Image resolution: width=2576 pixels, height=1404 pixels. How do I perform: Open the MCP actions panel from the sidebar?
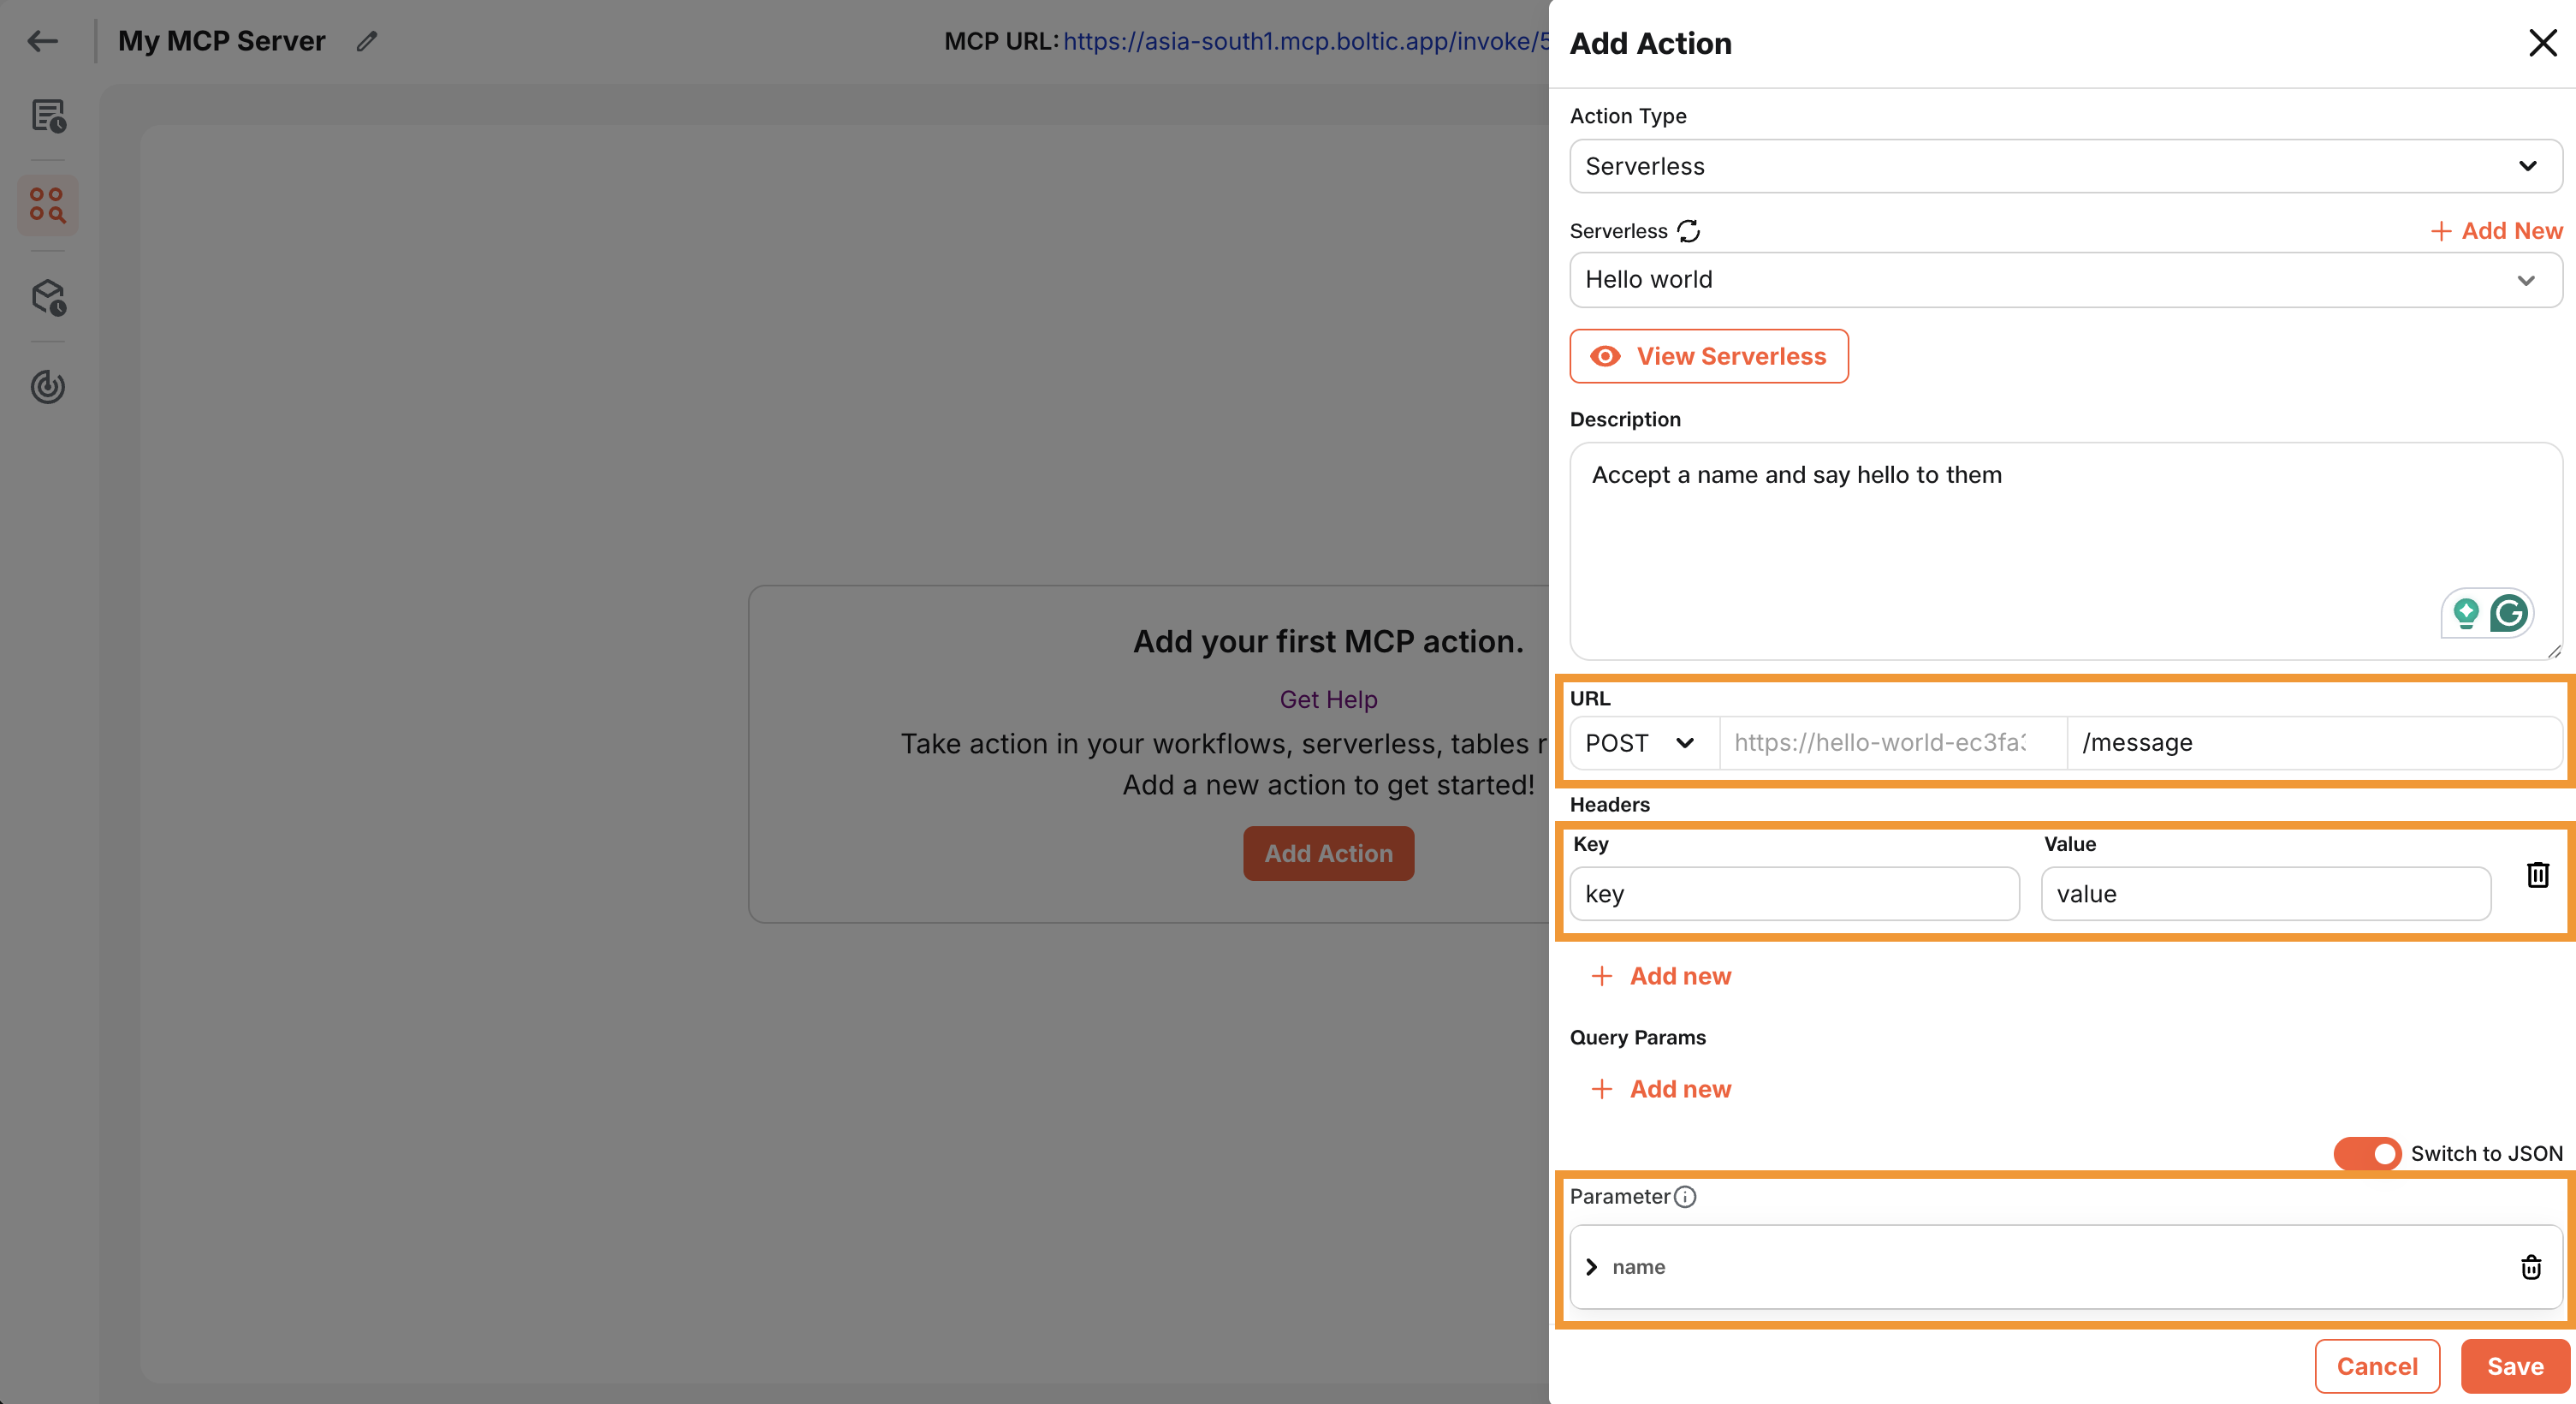pyautogui.click(x=47, y=205)
